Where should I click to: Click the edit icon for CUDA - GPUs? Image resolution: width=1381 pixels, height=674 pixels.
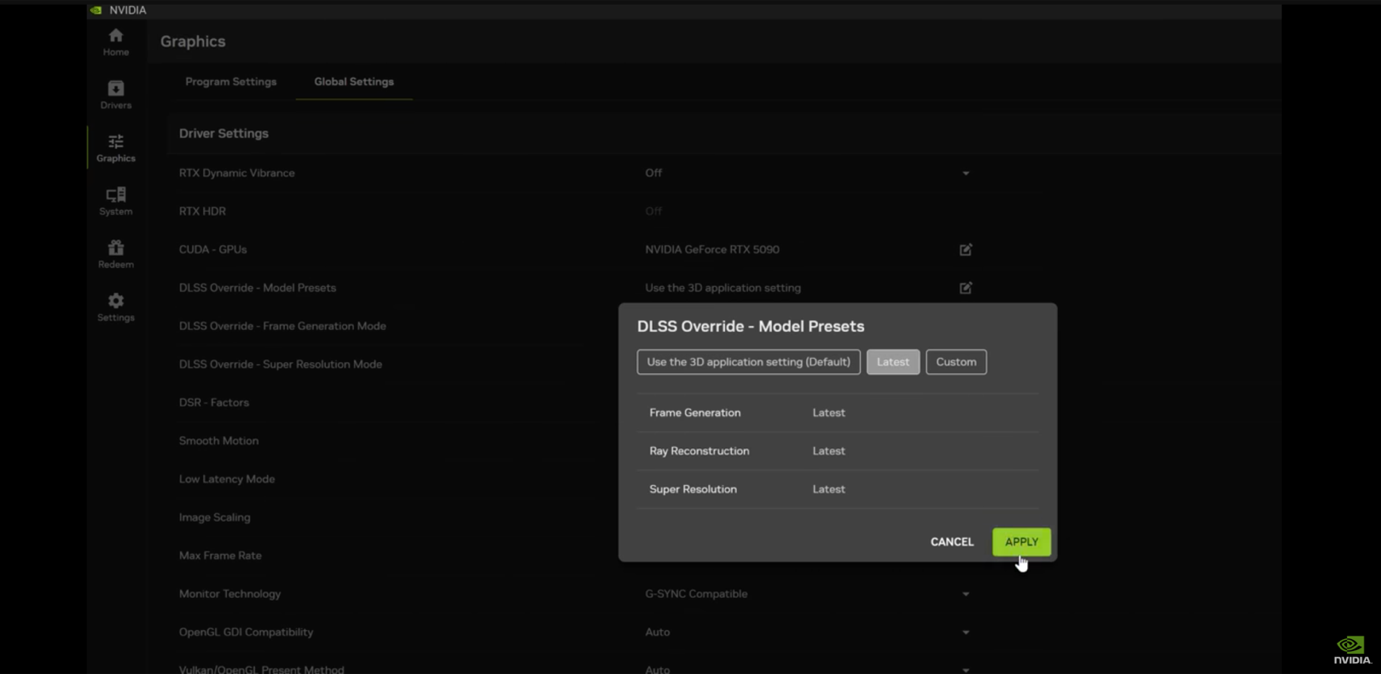[965, 250]
